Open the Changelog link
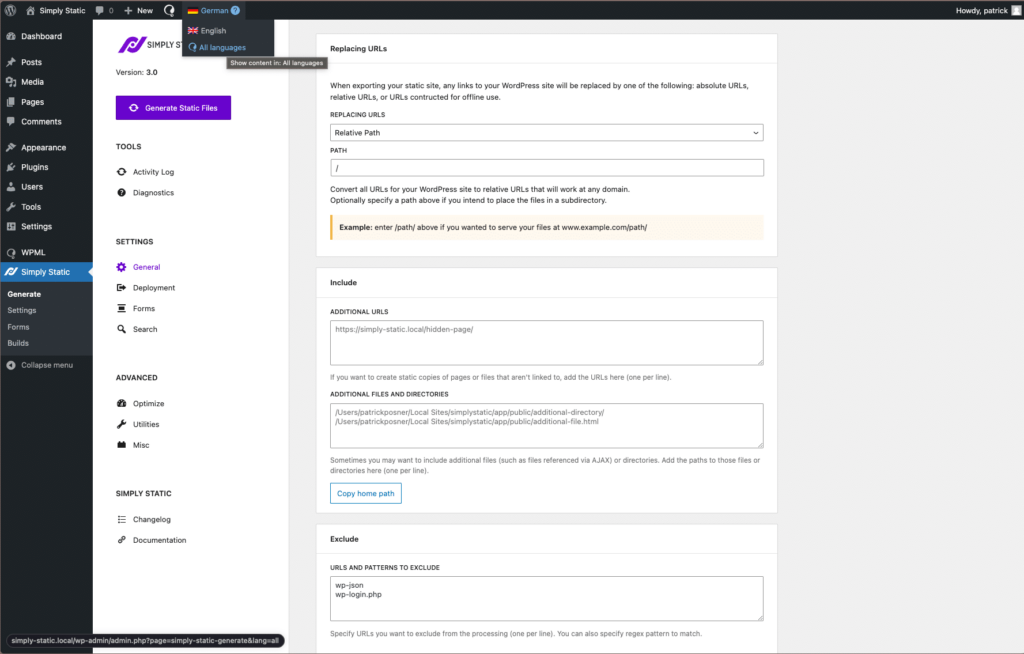The width and height of the screenshot is (1024, 654). click(152, 519)
